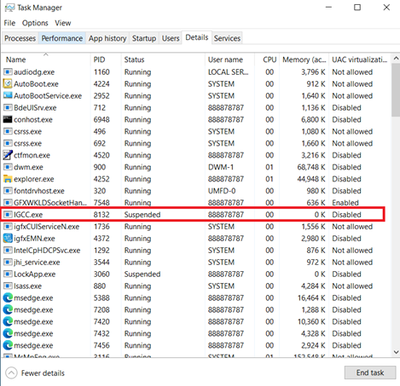400x386 pixels.
Task: Click the 16,464 K memory value
Action: pyautogui.click(x=311, y=298)
